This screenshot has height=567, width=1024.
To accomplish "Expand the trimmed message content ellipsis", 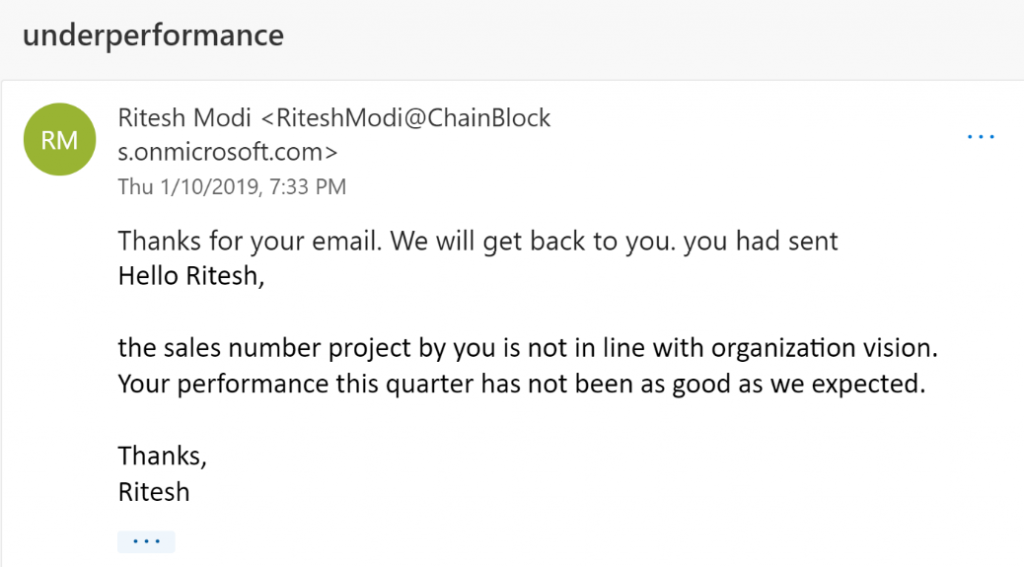I will click(x=146, y=541).
